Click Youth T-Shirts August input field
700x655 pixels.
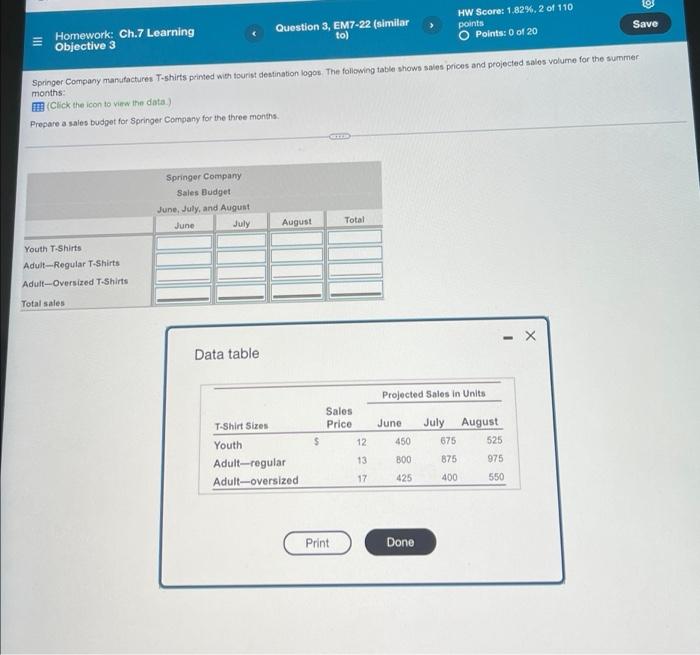pyautogui.click(x=297, y=239)
